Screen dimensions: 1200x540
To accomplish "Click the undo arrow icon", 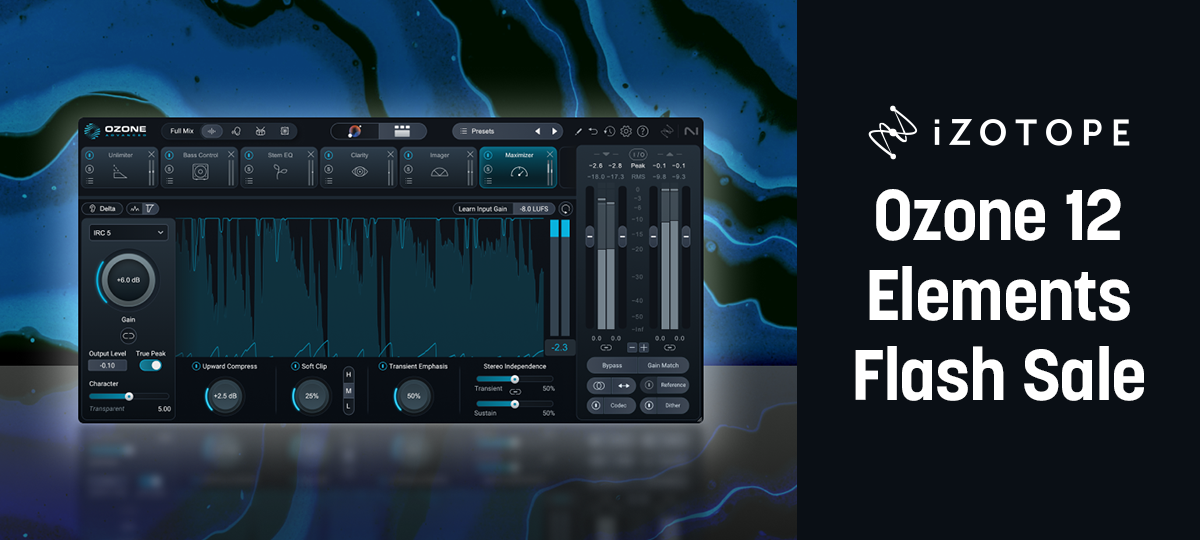I will pyautogui.click(x=593, y=131).
